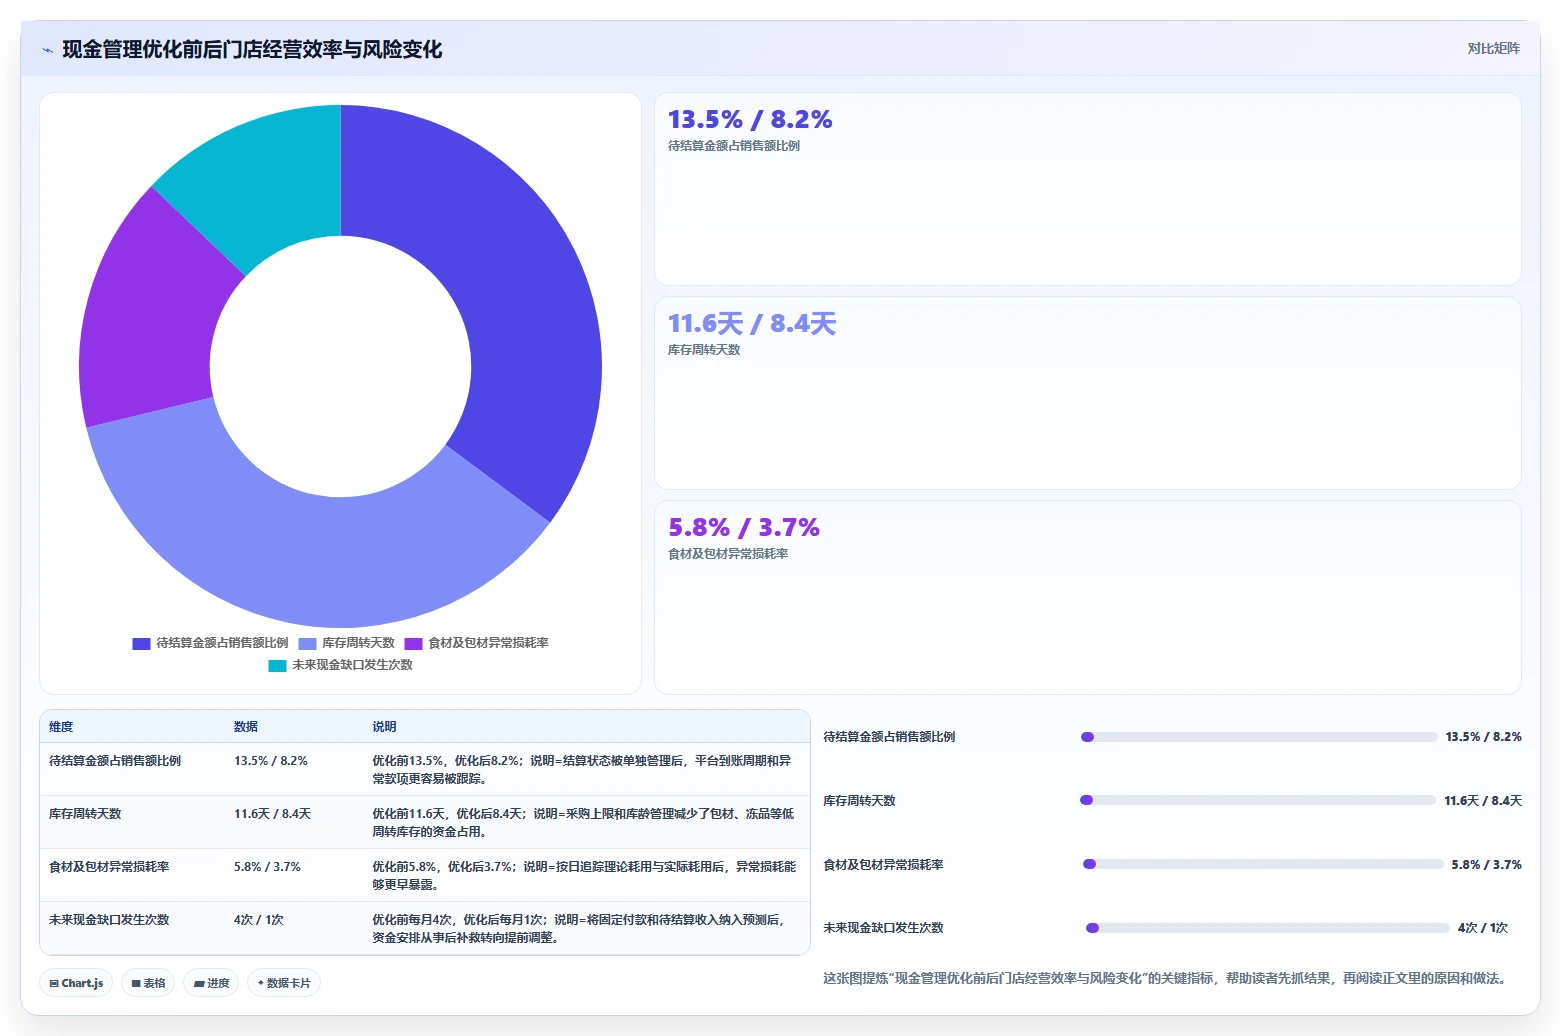Screen dimensions: 1561x1036
Task: Select the 5.8% / 3.7% data card
Action: [1087, 597]
